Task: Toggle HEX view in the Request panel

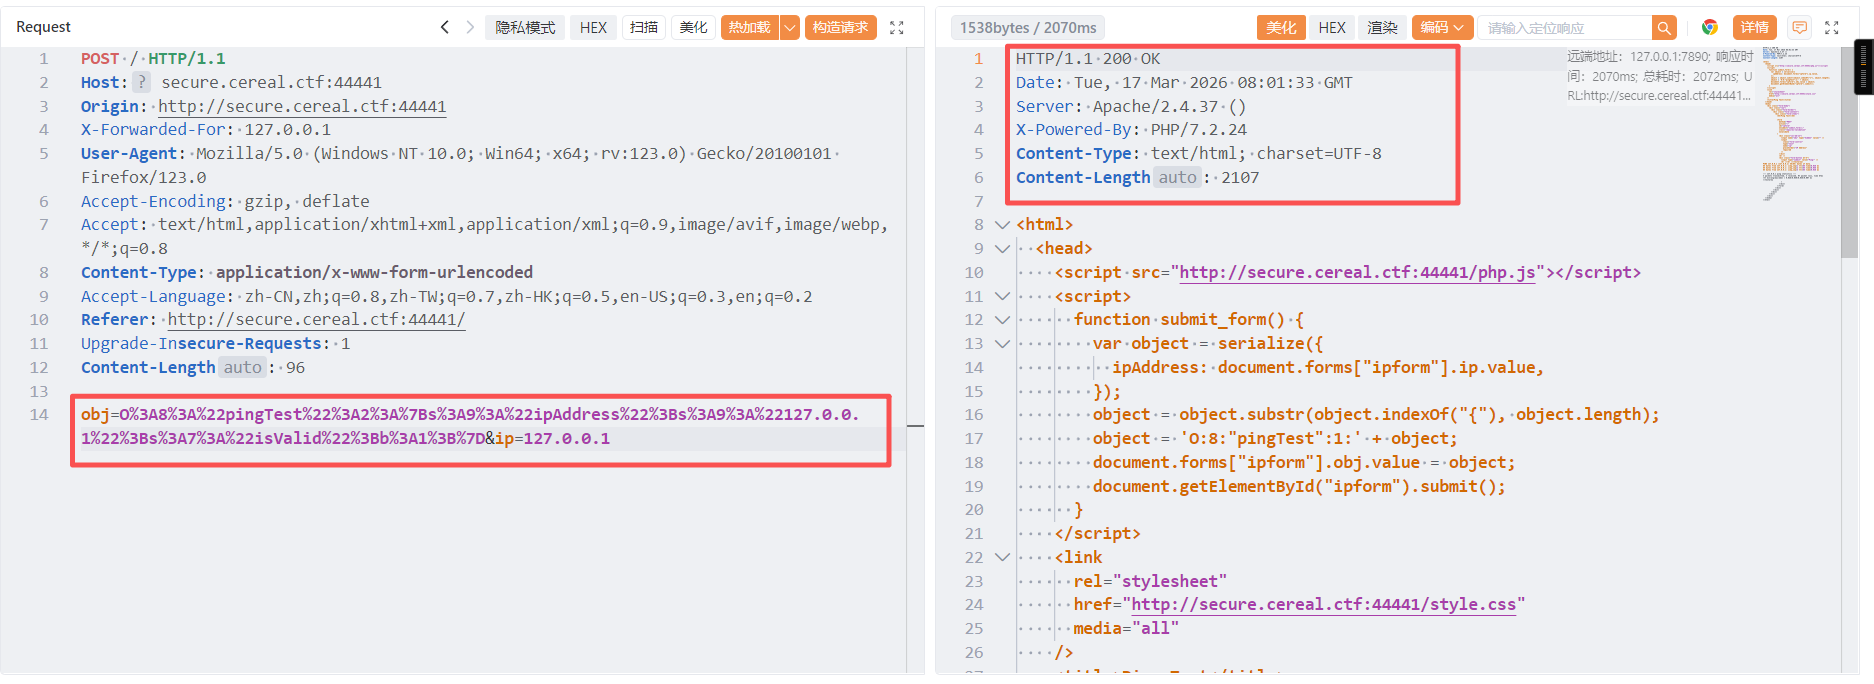Action: [x=593, y=27]
